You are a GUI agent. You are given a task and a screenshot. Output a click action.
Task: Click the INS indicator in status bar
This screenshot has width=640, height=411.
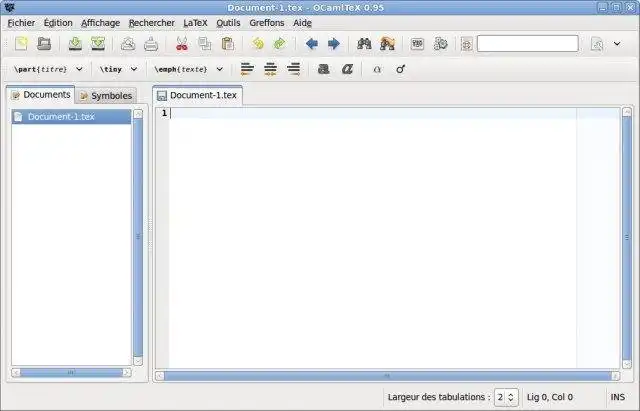click(x=618, y=397)
